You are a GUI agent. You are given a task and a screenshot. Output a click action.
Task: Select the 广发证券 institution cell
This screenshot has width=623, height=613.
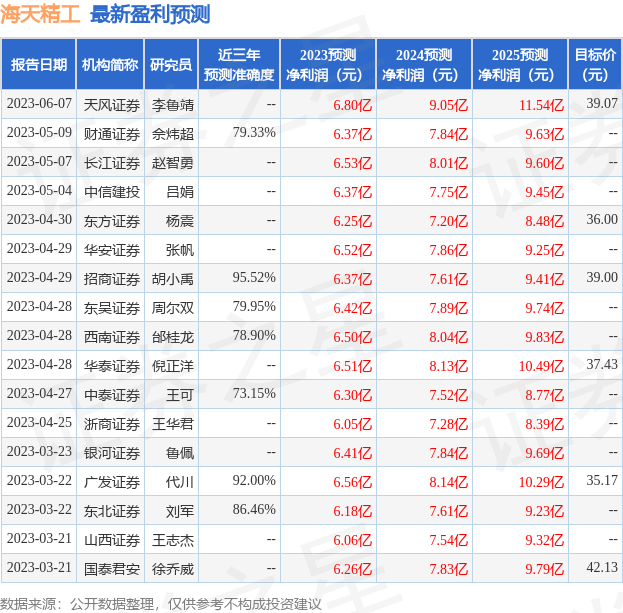[112, 482]
